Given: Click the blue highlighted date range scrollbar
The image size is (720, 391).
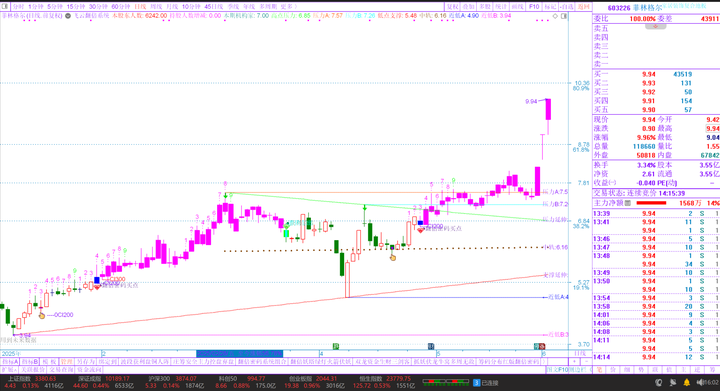Looking at the screenshot, I should (x=239, y=353).
